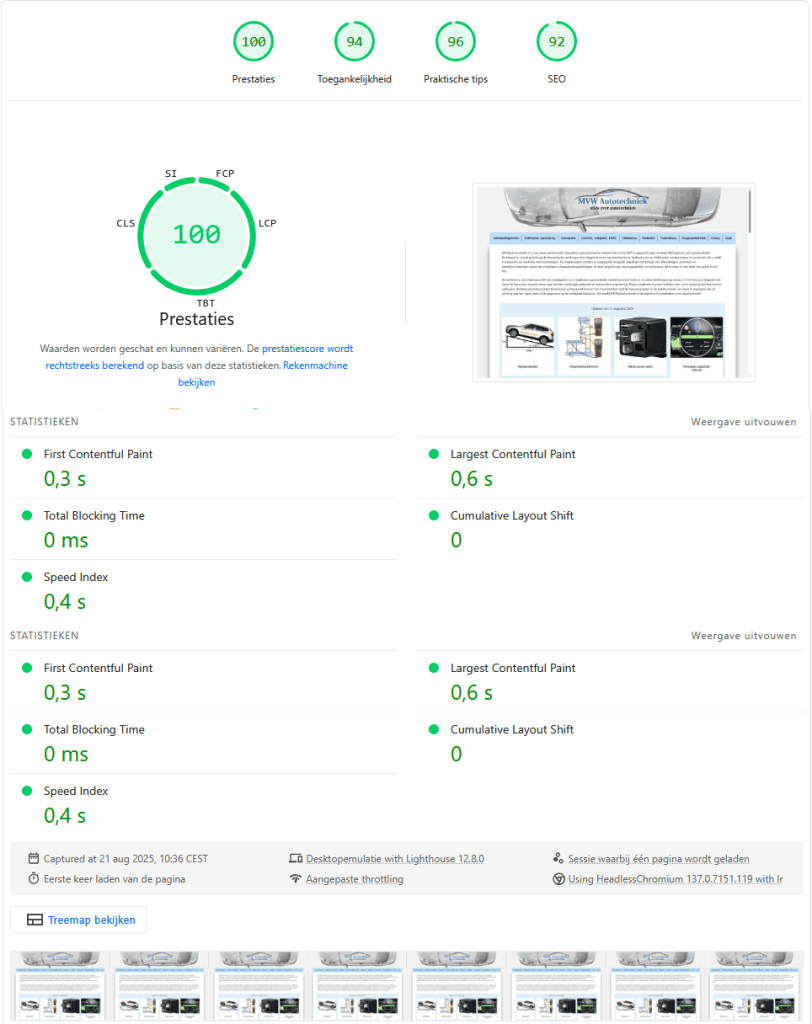Open the 'prestatiescore wordt rechtstreeks berekend' link
The height and width of the screenshot is (1024, 812).
coord(199,357)
